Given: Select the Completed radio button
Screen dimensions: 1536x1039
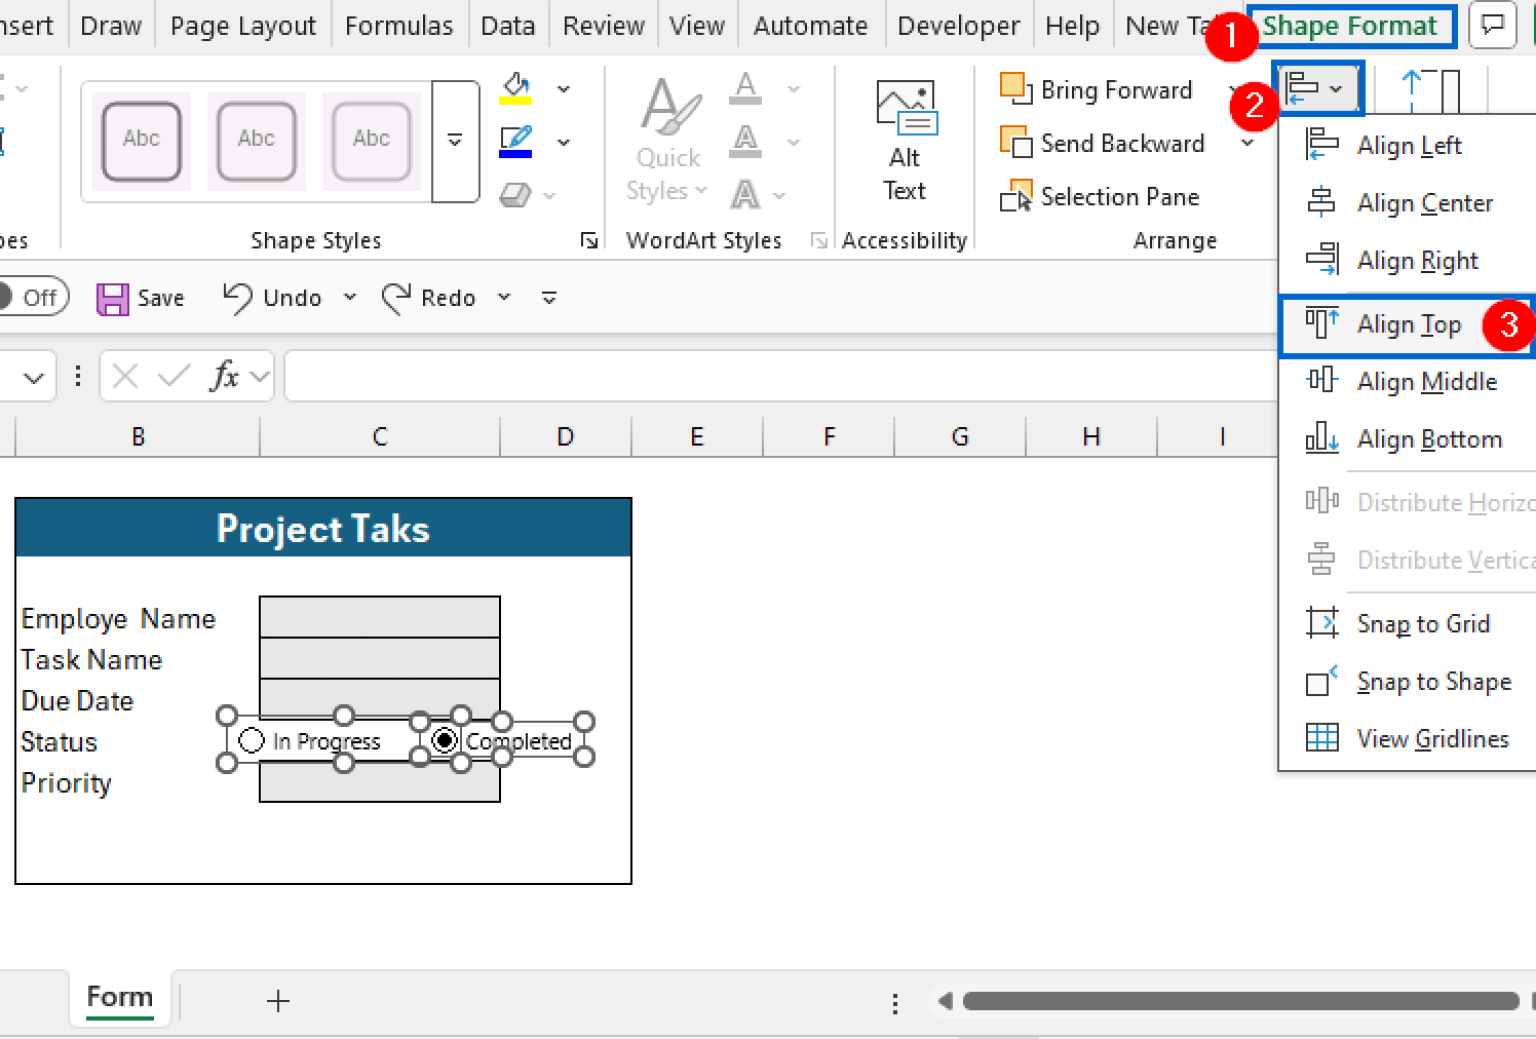Looking at the screenshot, I should (x=444, y=740).
